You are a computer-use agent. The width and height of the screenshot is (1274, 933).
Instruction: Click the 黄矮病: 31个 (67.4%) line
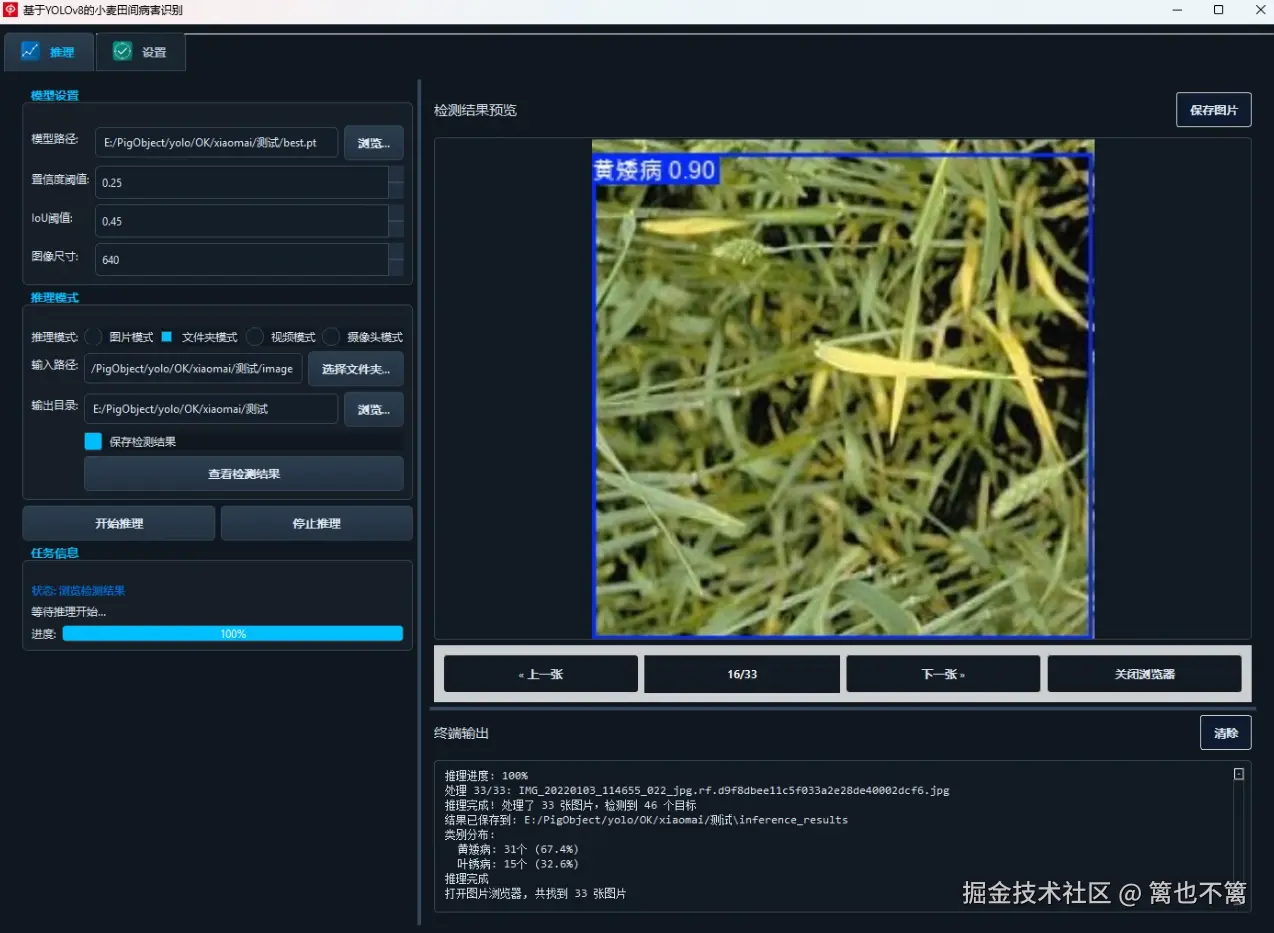(x=518, y=849)
